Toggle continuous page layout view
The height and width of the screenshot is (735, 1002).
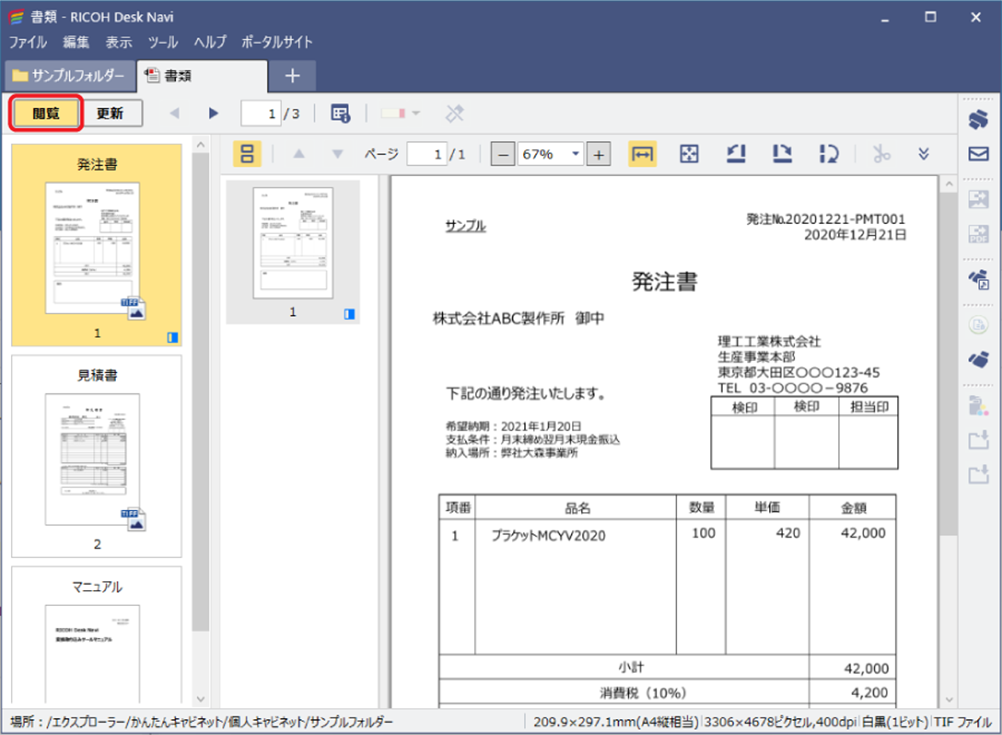247,154
